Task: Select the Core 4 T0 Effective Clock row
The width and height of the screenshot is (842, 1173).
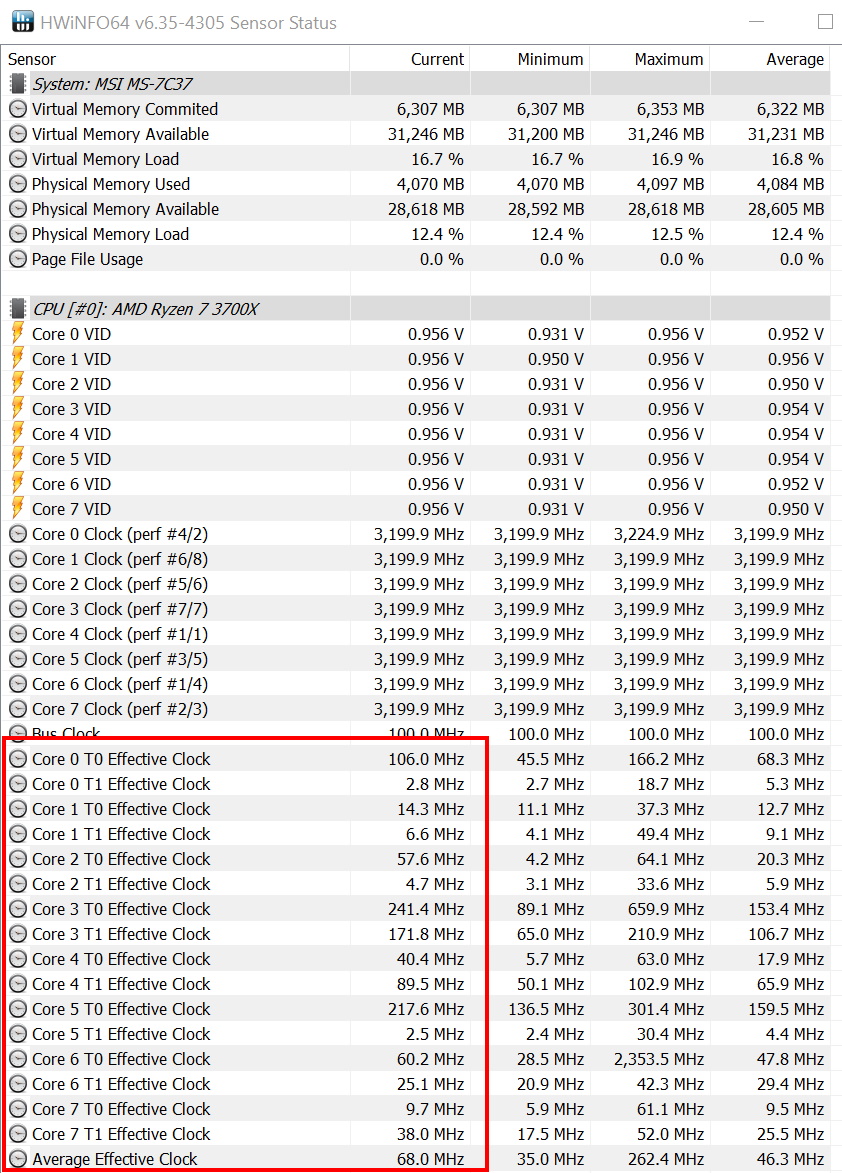Action: coord(416,959)
